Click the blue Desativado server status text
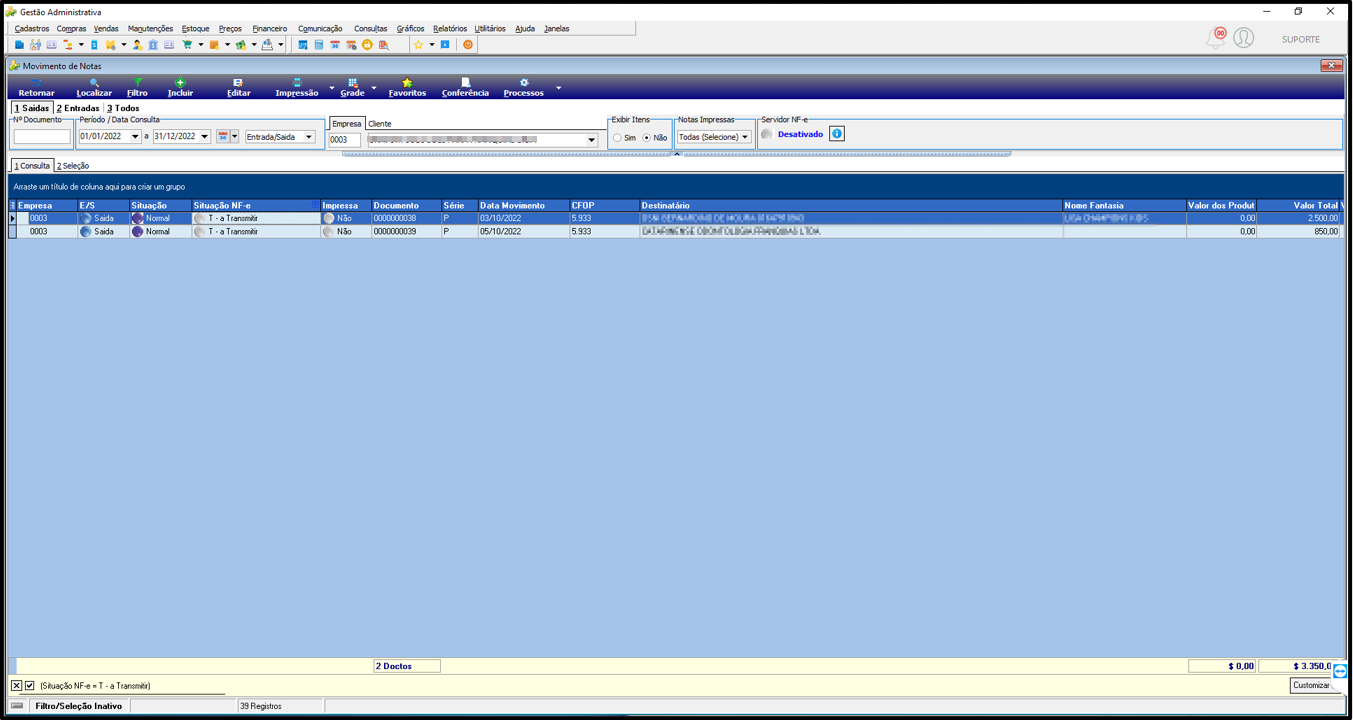This screenshot has height=720, width=1353. pyautogui.click(x=800, y=134)
